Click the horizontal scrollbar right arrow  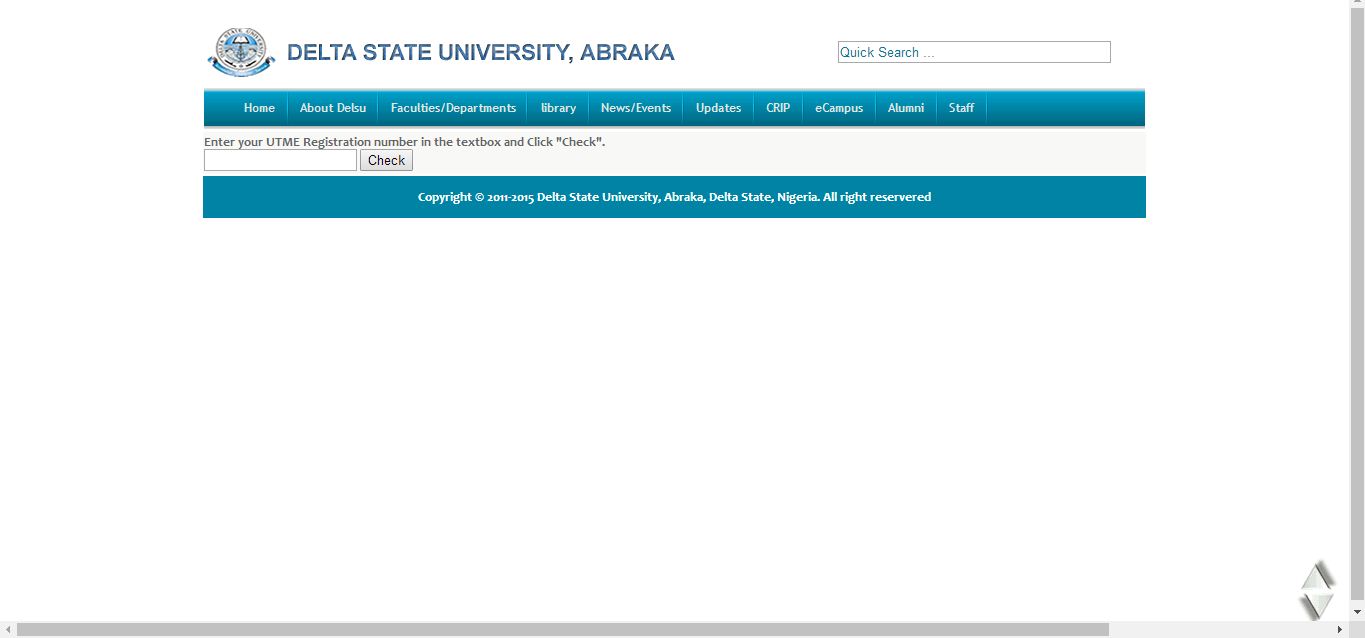pyautogui.click(x=1340, y=630)
